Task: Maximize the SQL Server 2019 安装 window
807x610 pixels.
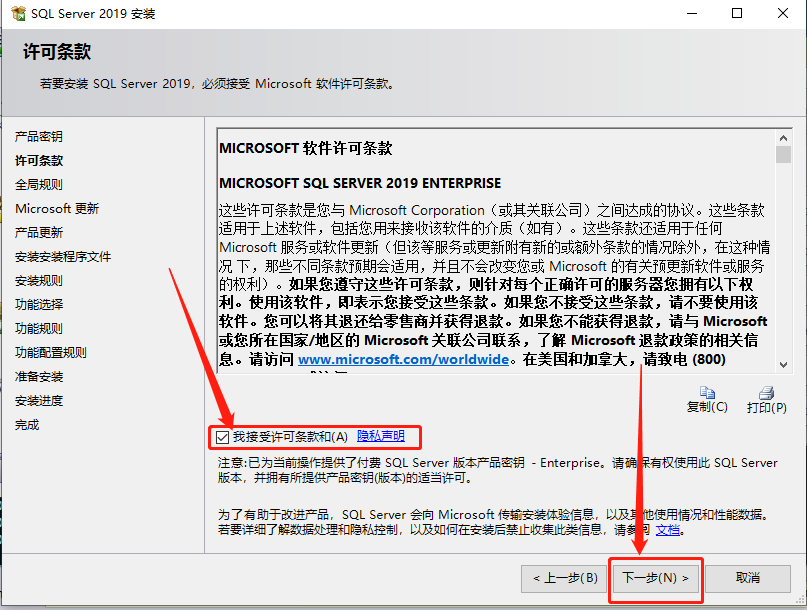Action: coord(737,13)
